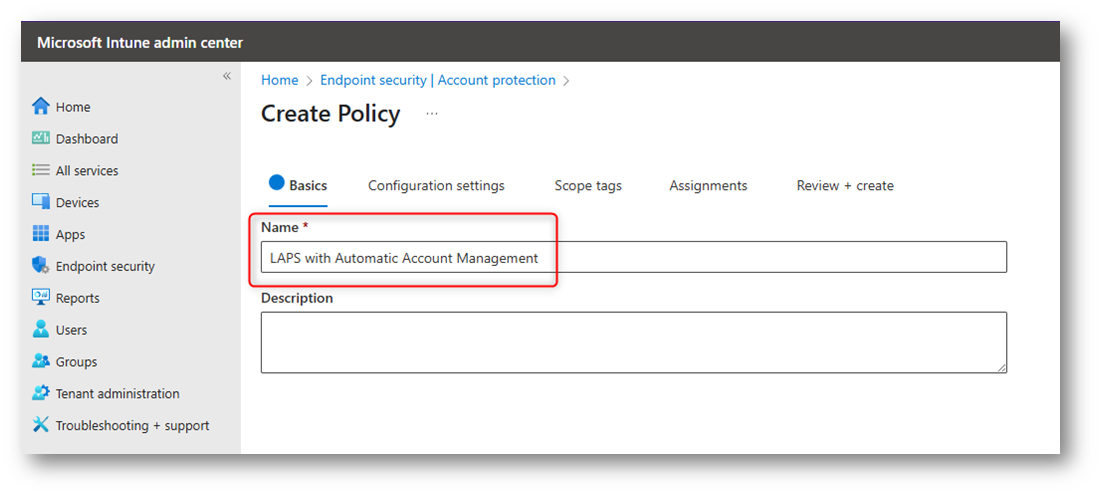Select Tenant administration label in sidebar
The image size is (1102, 496).
(117, 393)
